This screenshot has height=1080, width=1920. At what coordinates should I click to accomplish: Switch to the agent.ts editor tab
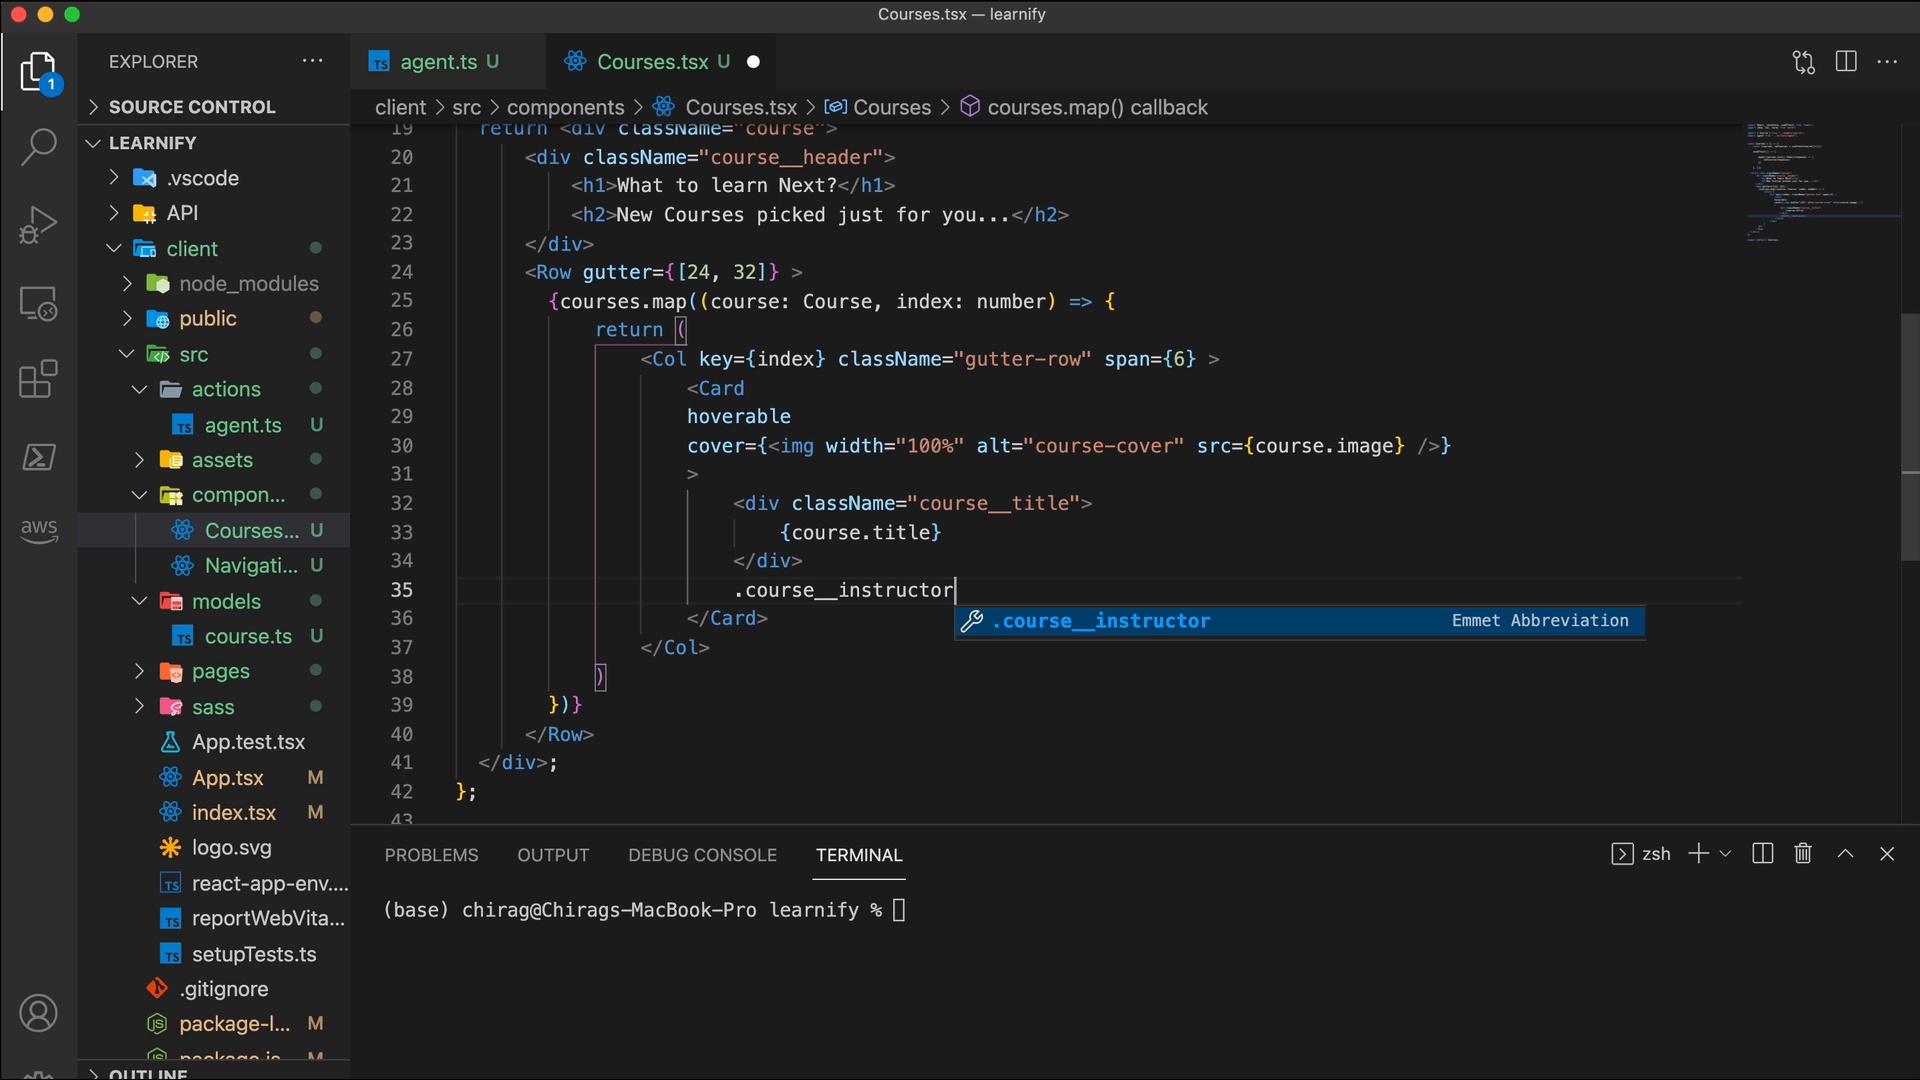[448, 62]
